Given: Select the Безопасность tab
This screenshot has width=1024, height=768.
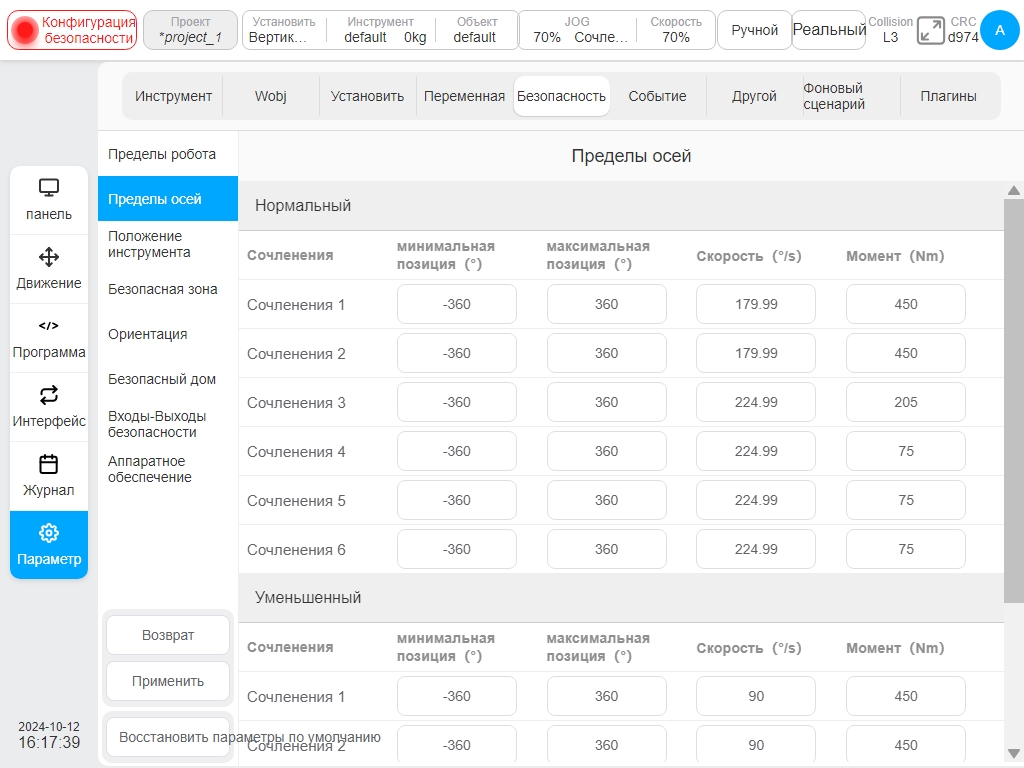Looking at the screenshot, I should pos(562,96).
